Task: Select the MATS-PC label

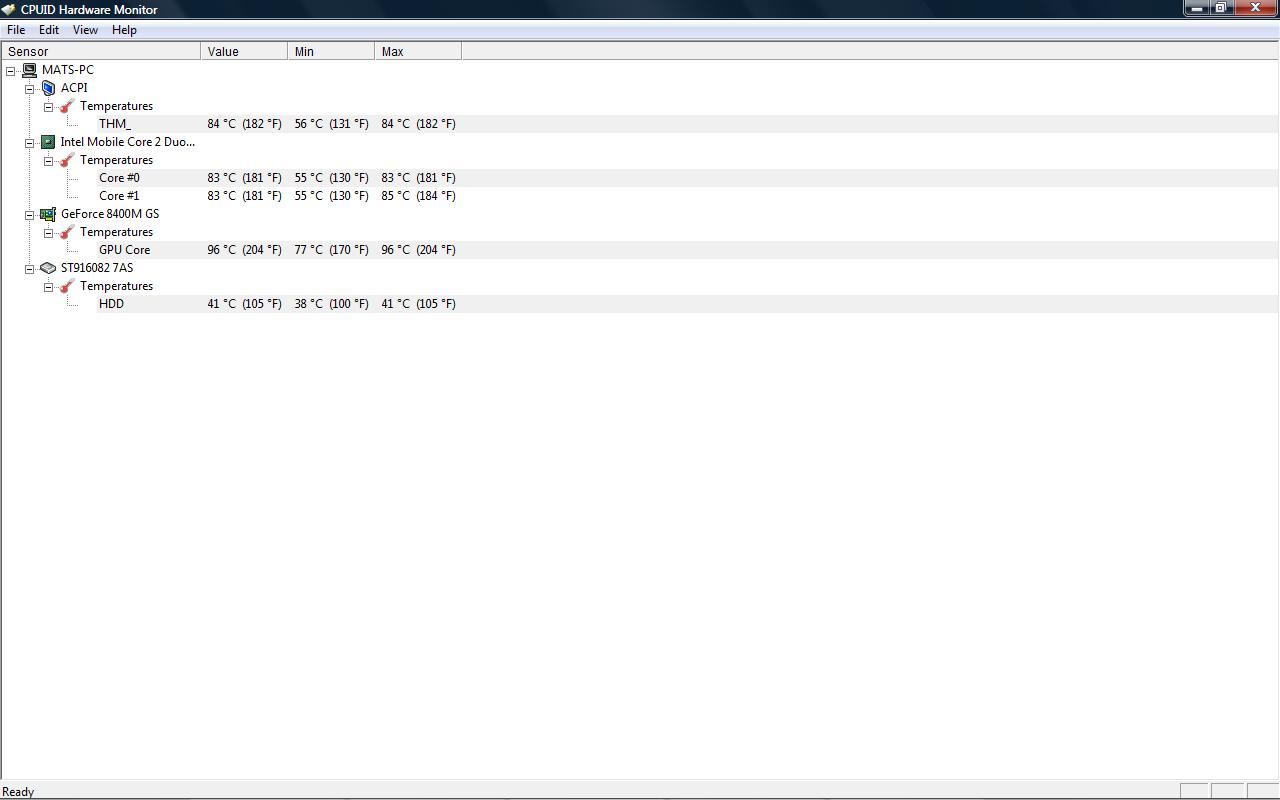Action: tap(68, 70)
